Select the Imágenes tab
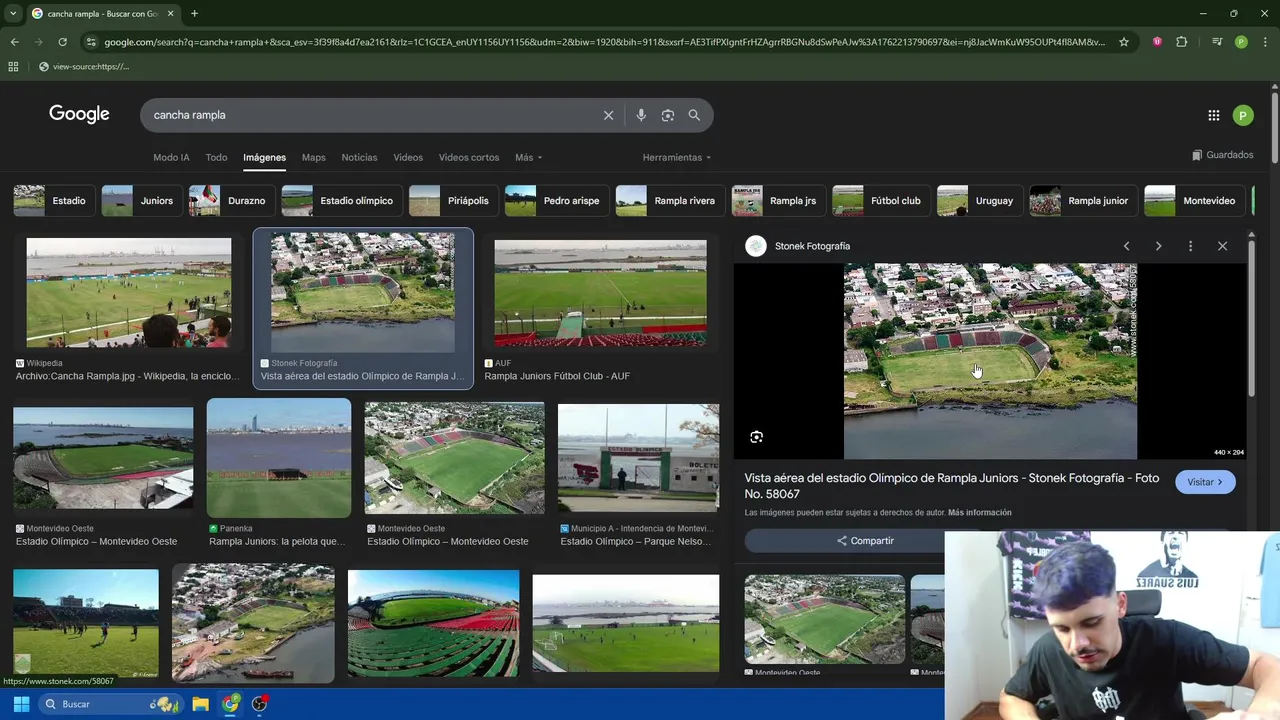1280x720 pixels. [x=264, y=158]
